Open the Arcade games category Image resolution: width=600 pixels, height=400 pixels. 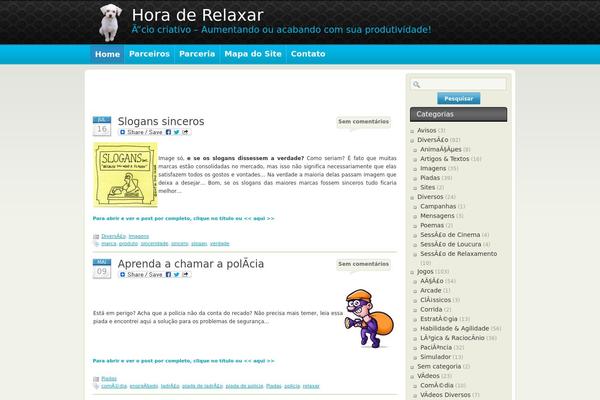[431, 291]
